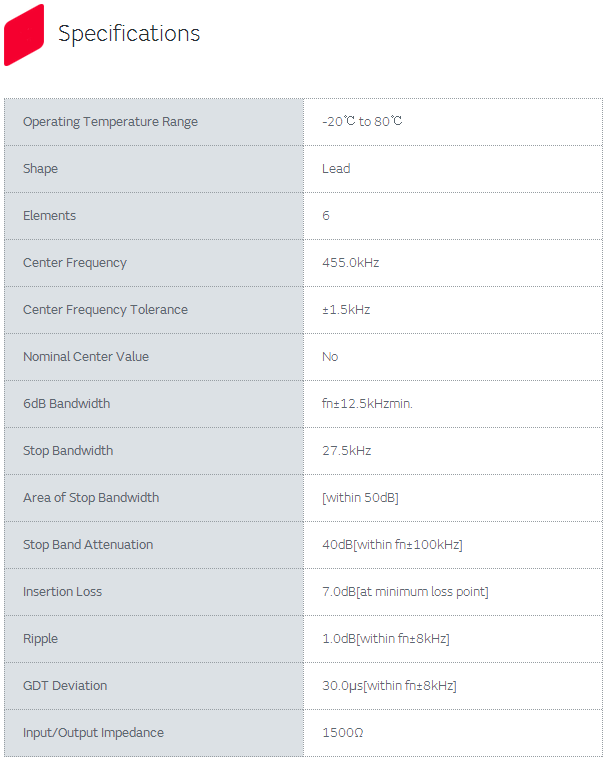The height and width of the screenshot is (760, 604).
Task: Select the 6dB Bandwidth label
Action: point(67,404)
